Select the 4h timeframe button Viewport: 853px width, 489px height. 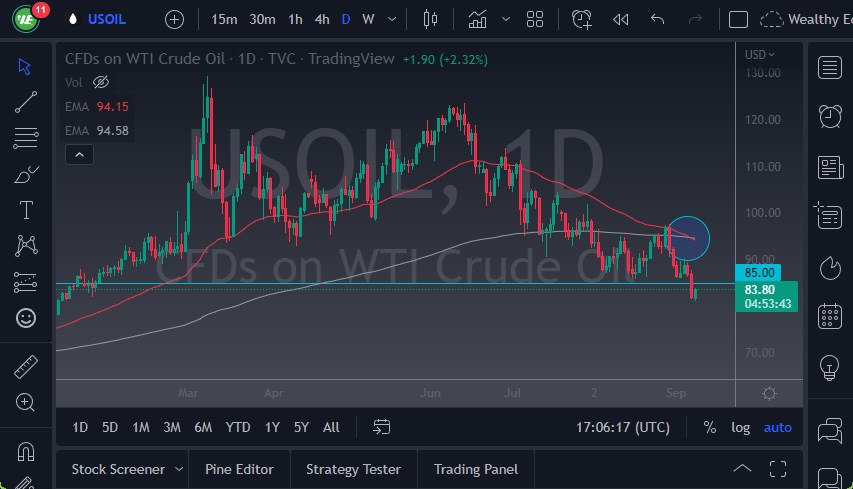[321, 19]
